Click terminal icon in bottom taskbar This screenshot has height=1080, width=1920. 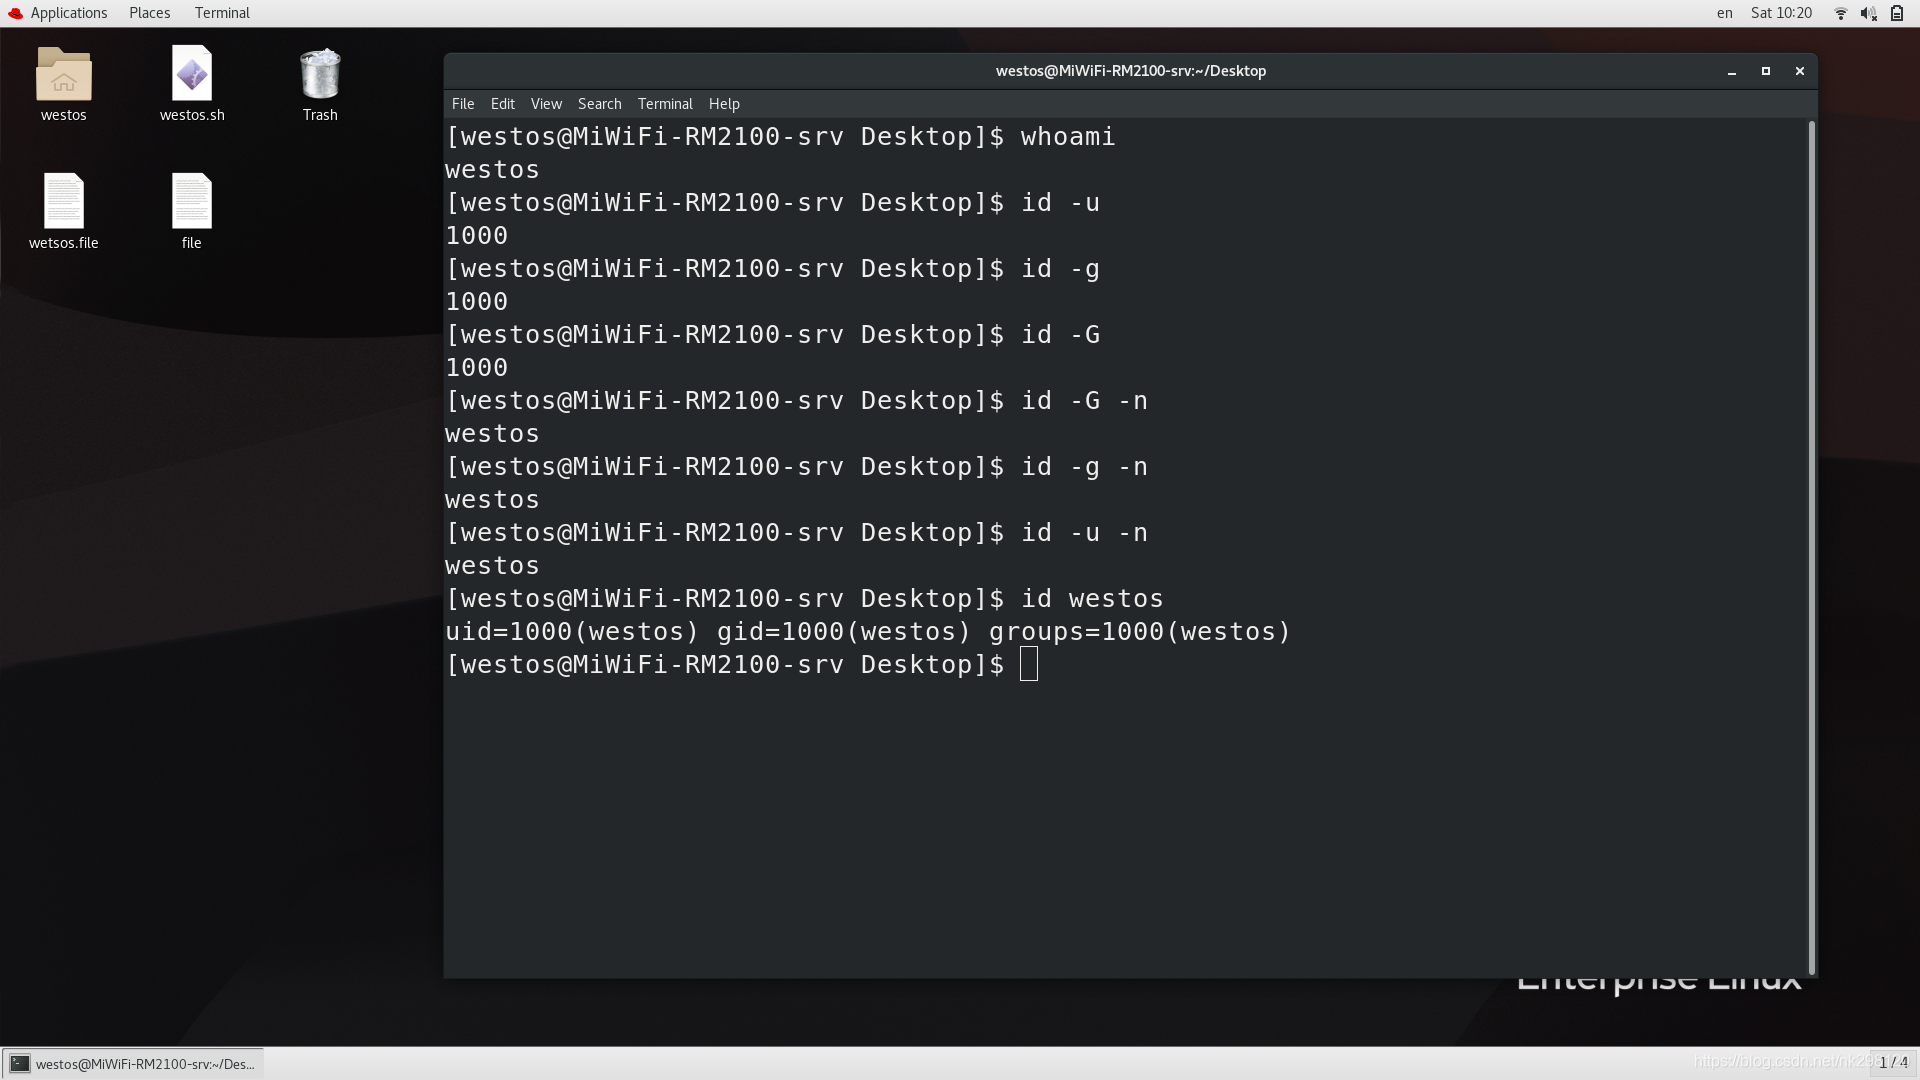20,1063
